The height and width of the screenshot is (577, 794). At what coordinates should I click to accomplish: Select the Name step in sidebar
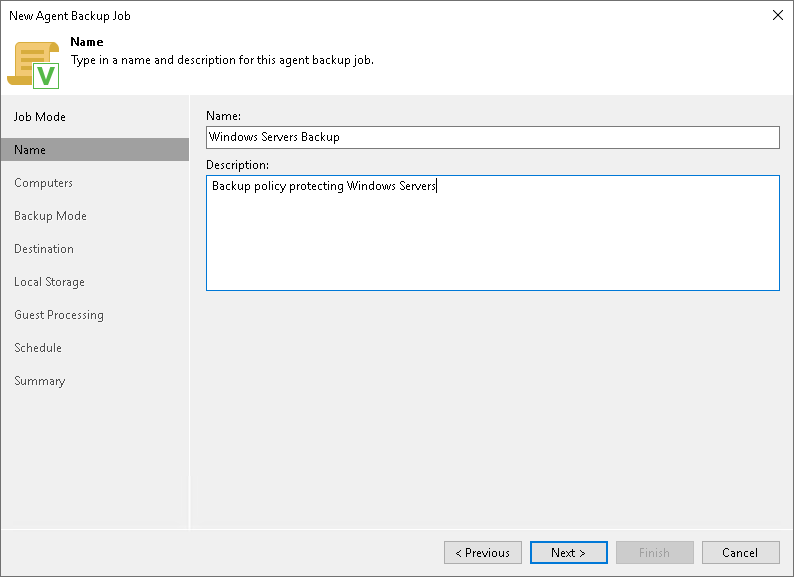[30, 150]
